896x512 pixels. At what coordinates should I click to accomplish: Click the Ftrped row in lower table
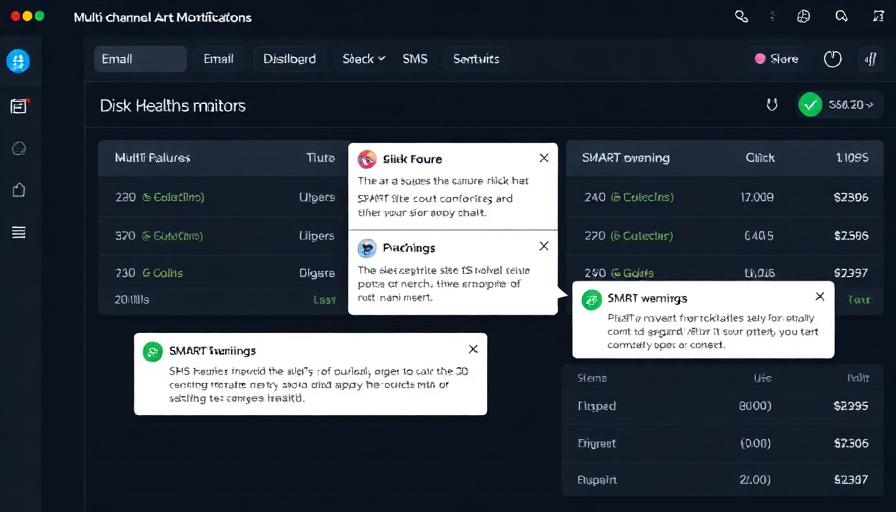(723, 406)
